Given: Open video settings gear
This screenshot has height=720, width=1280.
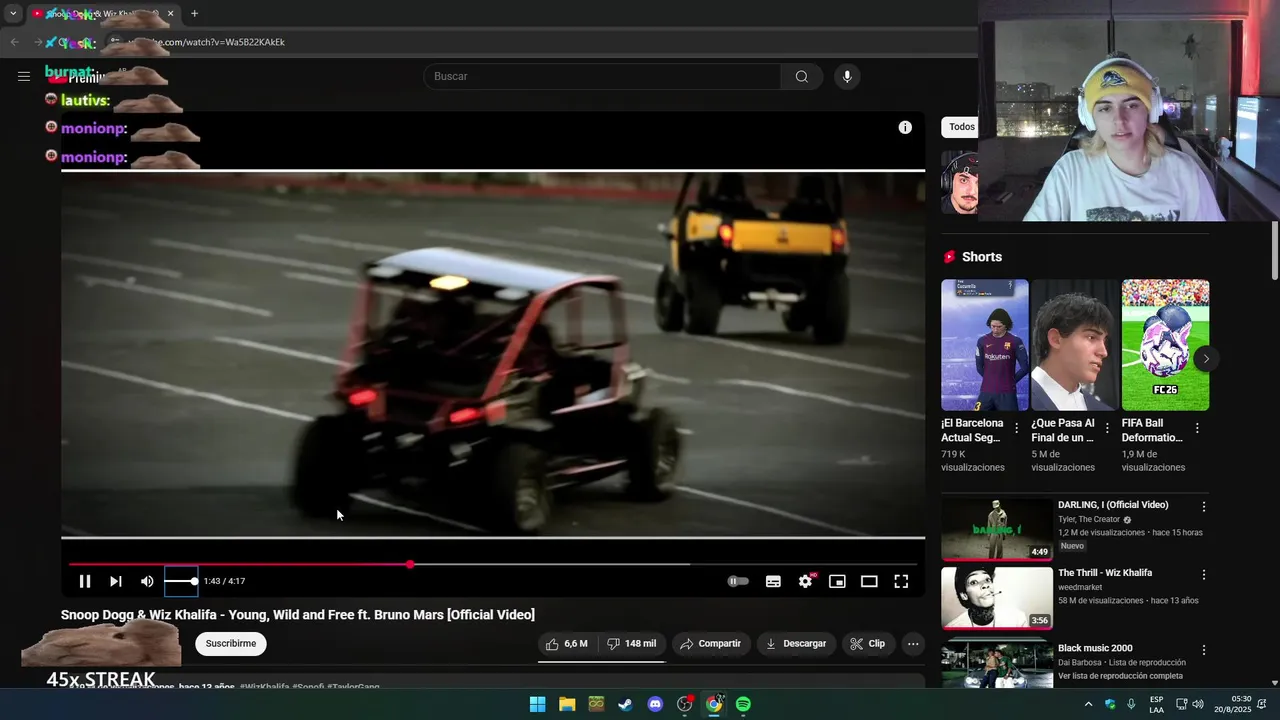Looking at the screenshot, I should pos(805,581).
